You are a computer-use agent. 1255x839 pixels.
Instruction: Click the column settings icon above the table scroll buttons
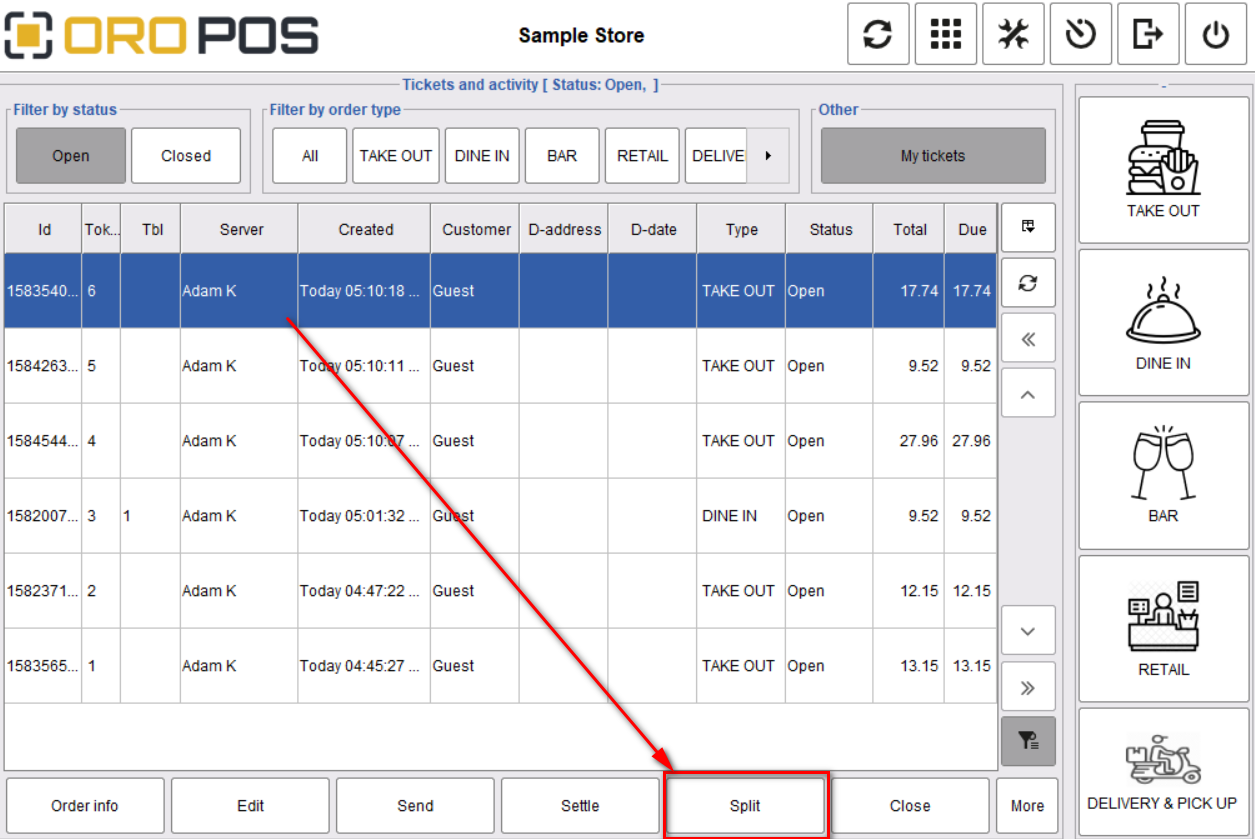coord(1028,227)
